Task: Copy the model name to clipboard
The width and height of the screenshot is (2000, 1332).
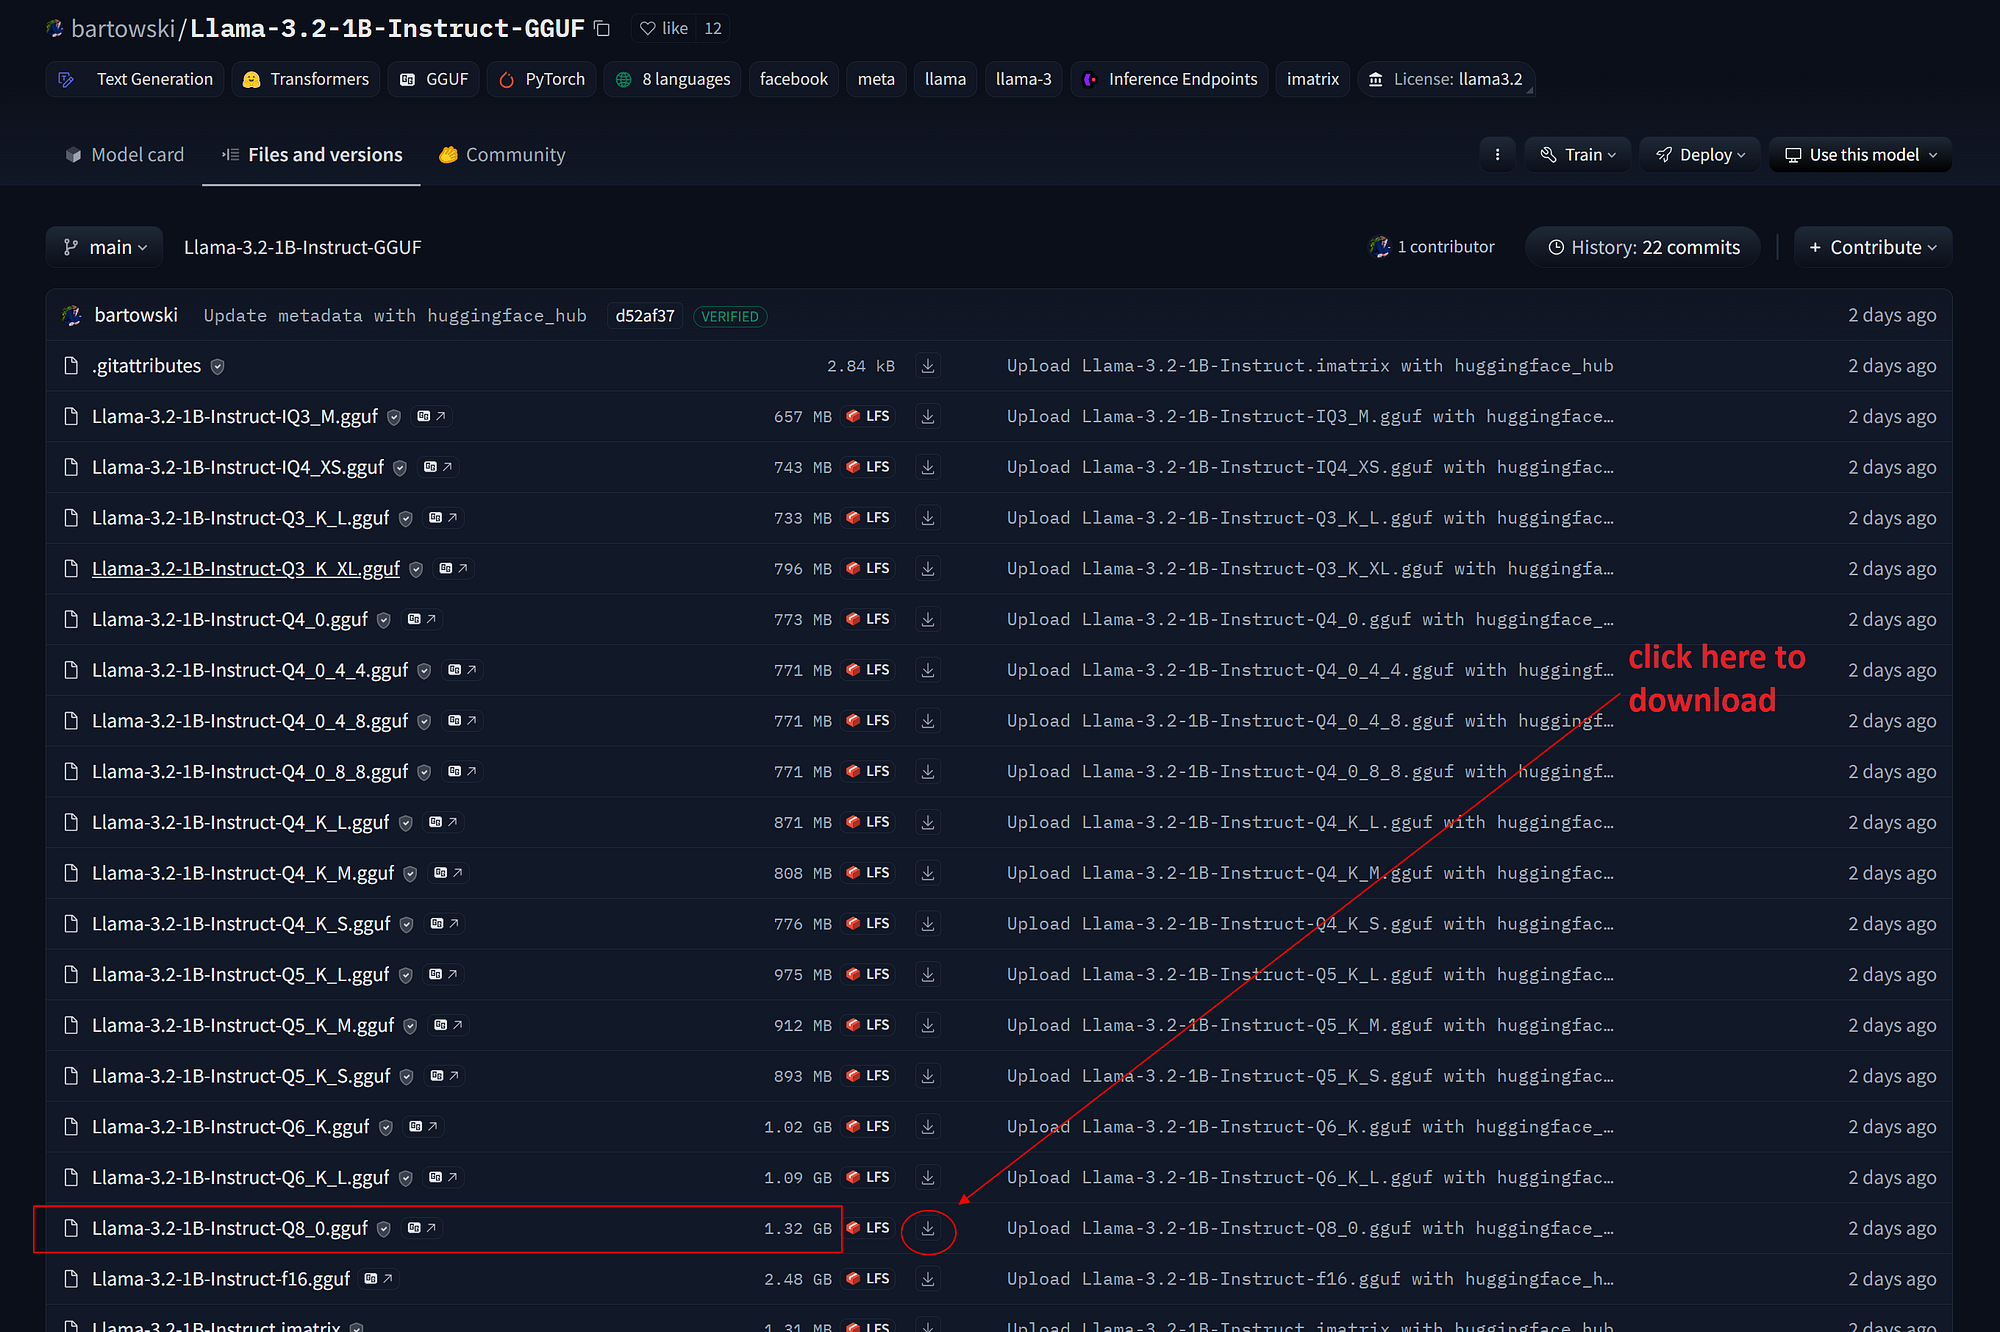Action: (602, 29)
